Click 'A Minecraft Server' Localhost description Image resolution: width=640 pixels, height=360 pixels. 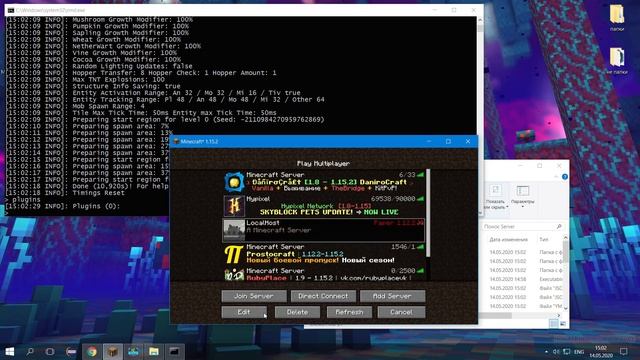(279, 230)
